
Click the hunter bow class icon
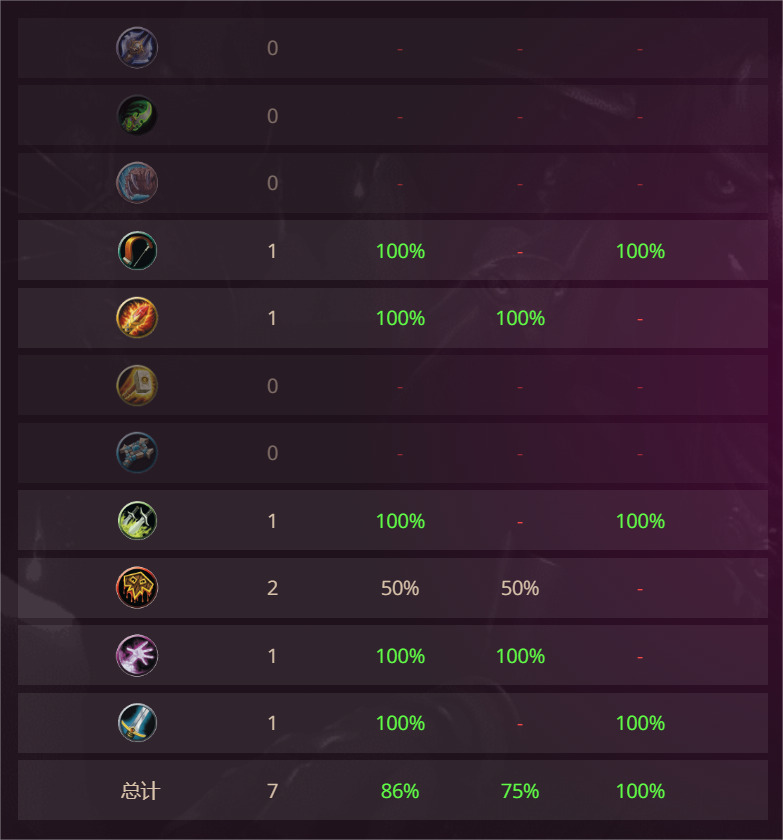pos(137,250)
